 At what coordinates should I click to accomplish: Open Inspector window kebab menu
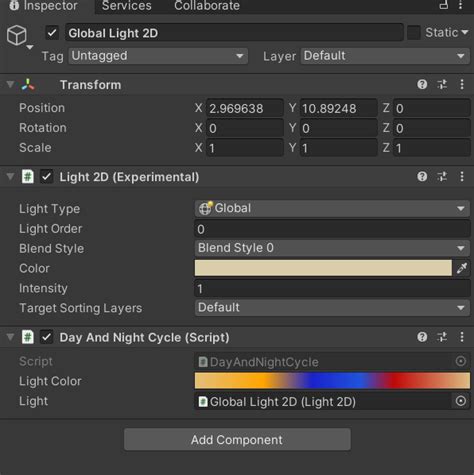[461, 5]
